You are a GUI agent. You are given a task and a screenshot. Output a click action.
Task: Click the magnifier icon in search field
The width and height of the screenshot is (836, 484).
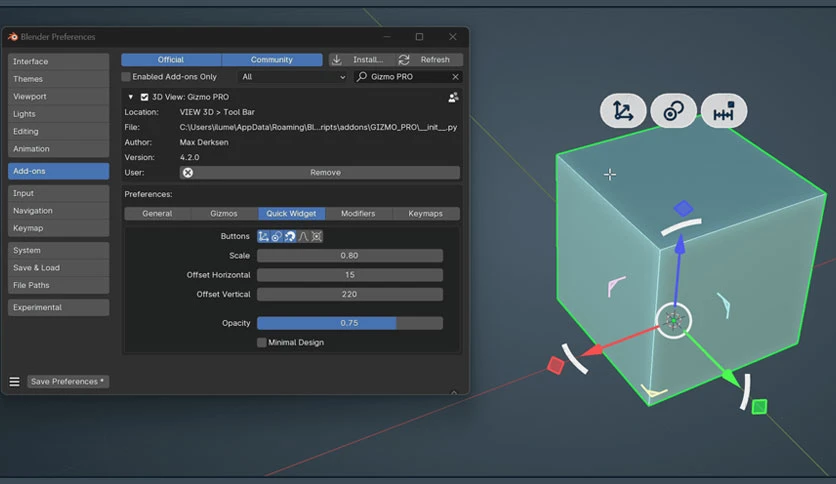click(361, 76)
